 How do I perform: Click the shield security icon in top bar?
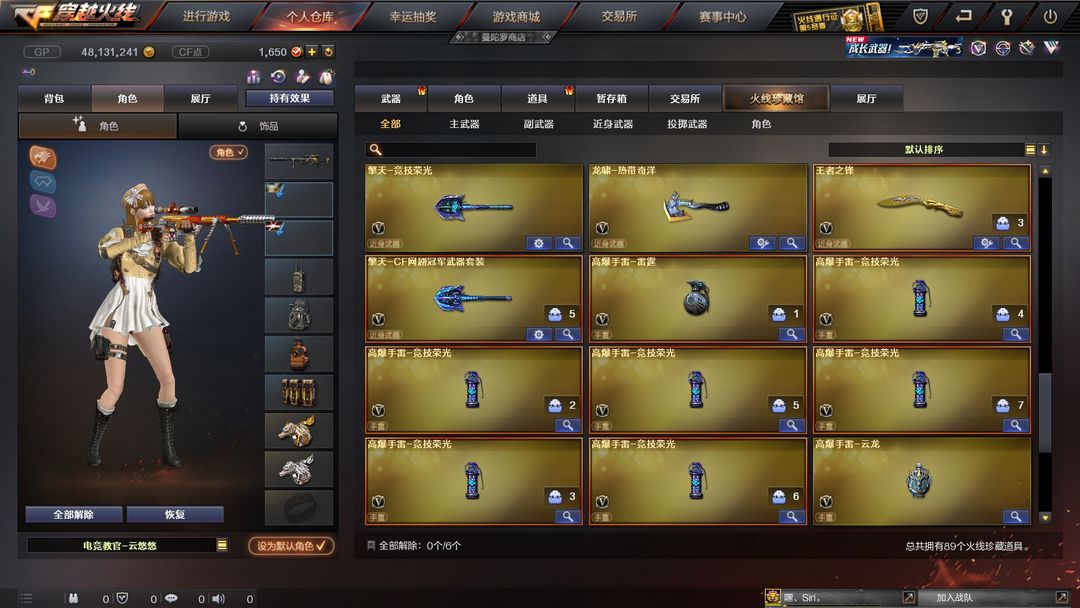pos(920,17)
